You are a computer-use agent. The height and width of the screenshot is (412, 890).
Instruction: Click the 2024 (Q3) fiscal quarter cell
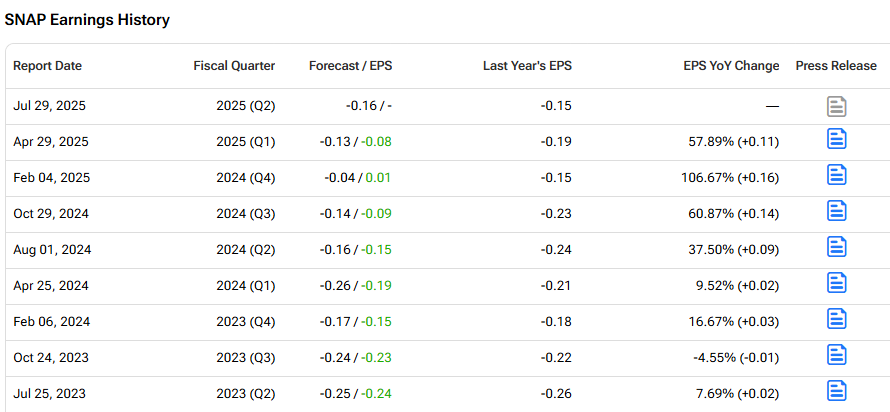pyautogui.click(x=246, y=214)
